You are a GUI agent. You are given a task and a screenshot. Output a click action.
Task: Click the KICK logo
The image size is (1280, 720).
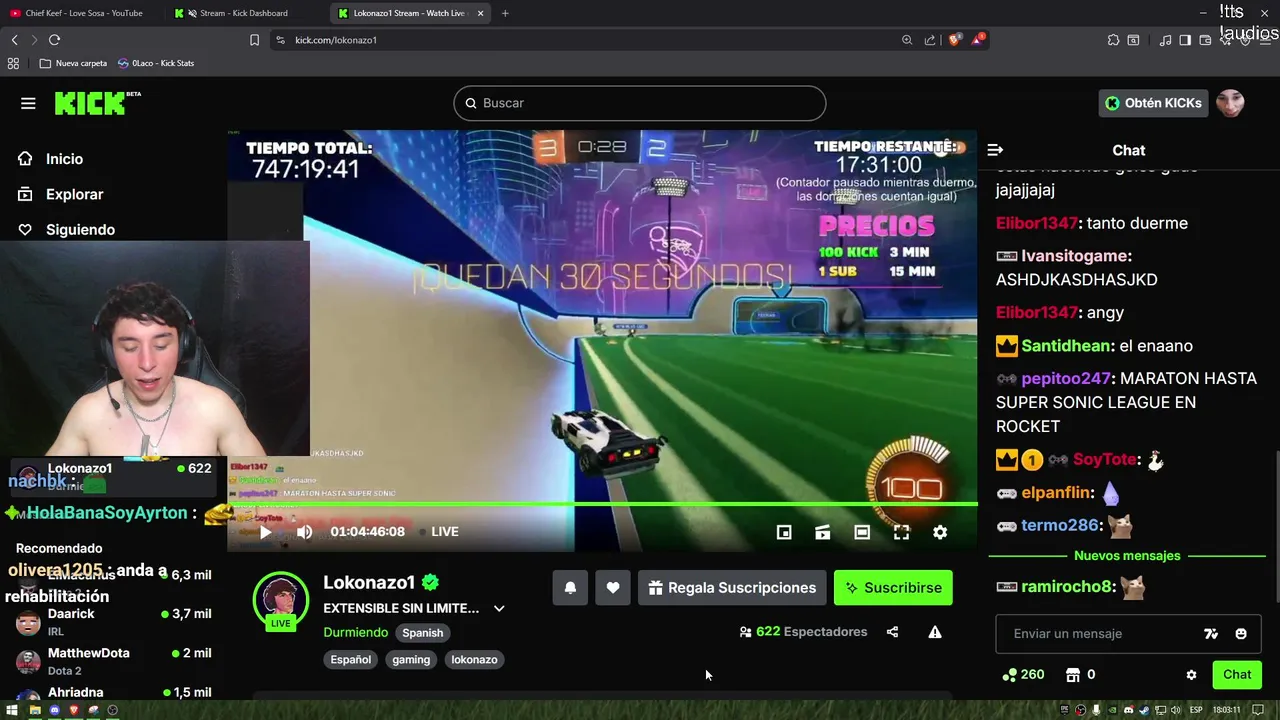click(97, 102)
